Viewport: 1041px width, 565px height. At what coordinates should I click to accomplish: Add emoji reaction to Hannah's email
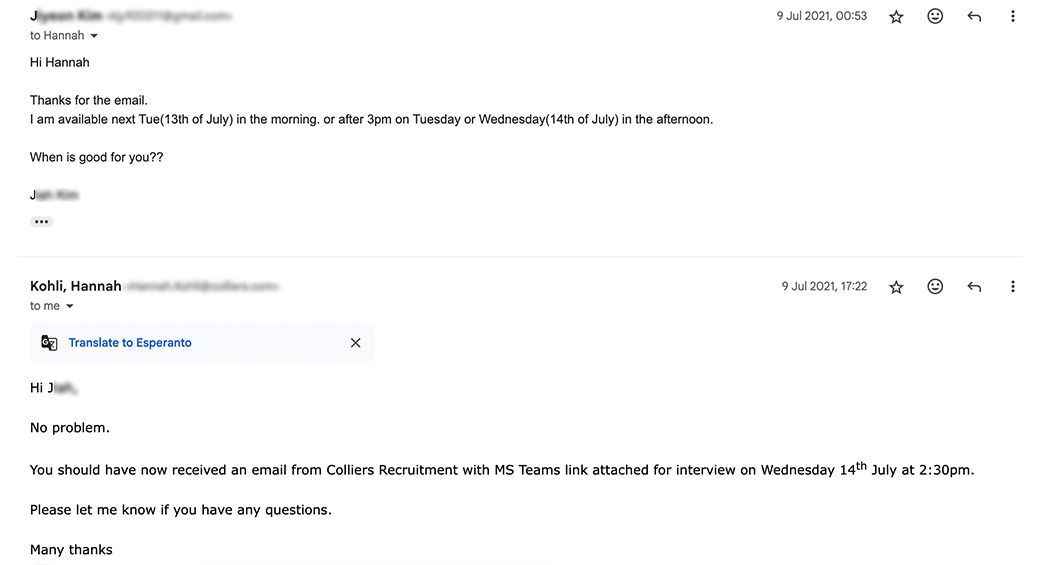click(935, 286)
